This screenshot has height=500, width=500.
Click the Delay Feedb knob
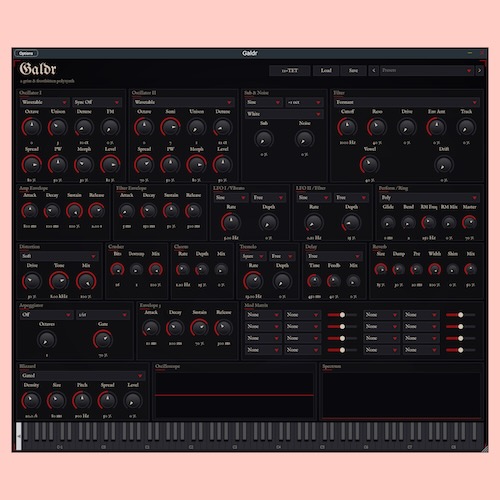[334, 281]
